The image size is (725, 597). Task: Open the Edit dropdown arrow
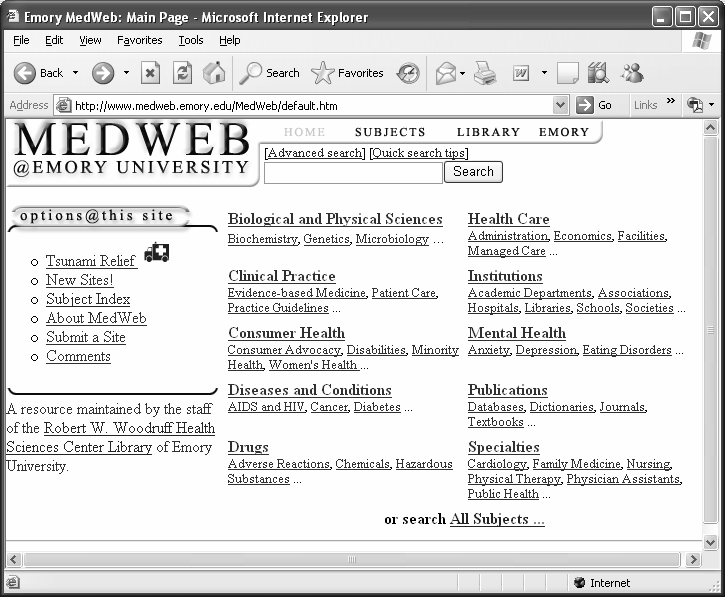[544, 73]
